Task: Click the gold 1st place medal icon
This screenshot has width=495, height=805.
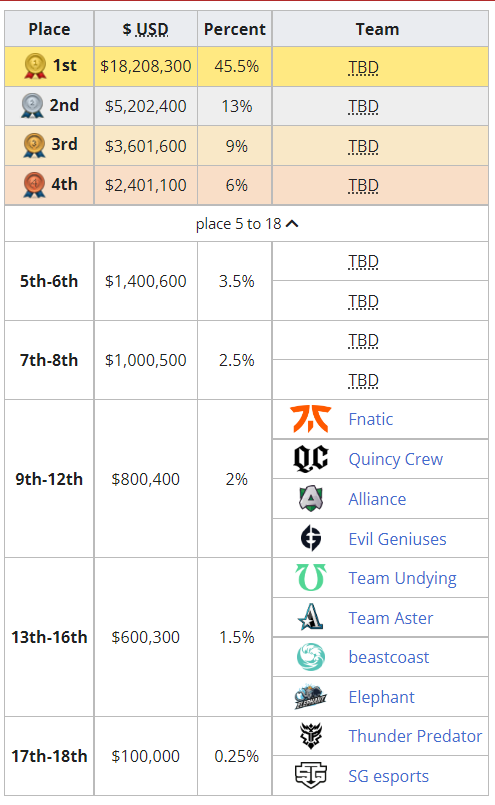Action: 35,67
